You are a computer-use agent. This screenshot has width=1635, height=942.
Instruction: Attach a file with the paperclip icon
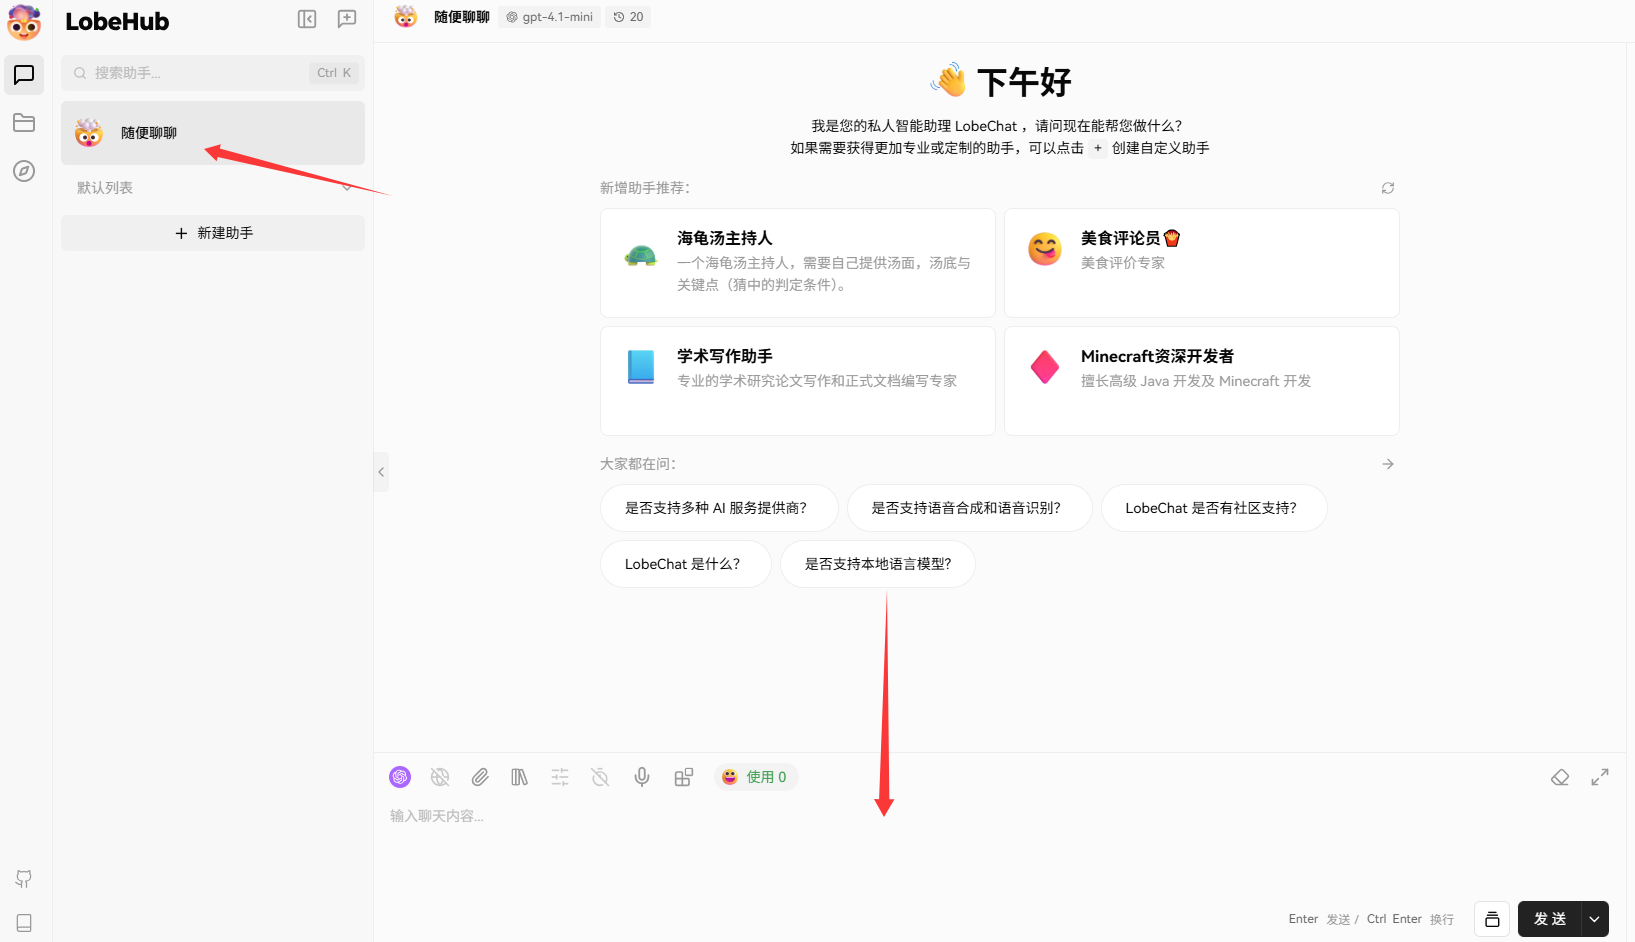(480, 777)
